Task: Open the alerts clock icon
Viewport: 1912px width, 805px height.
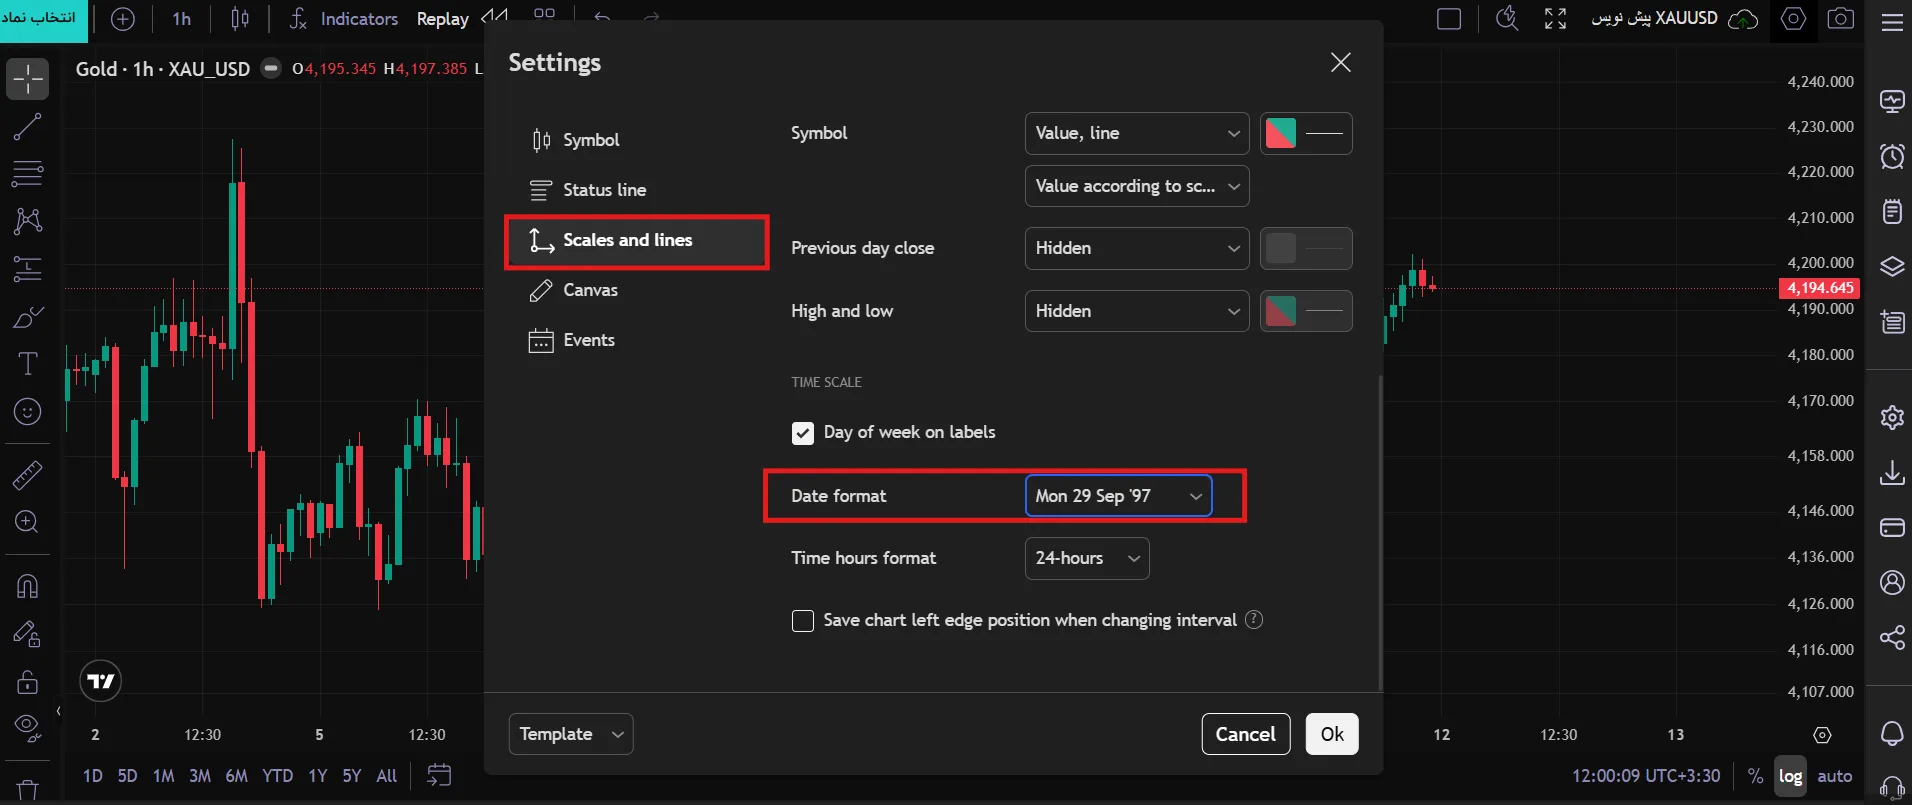Action: pyautogui.click(x=1892, y=156)
